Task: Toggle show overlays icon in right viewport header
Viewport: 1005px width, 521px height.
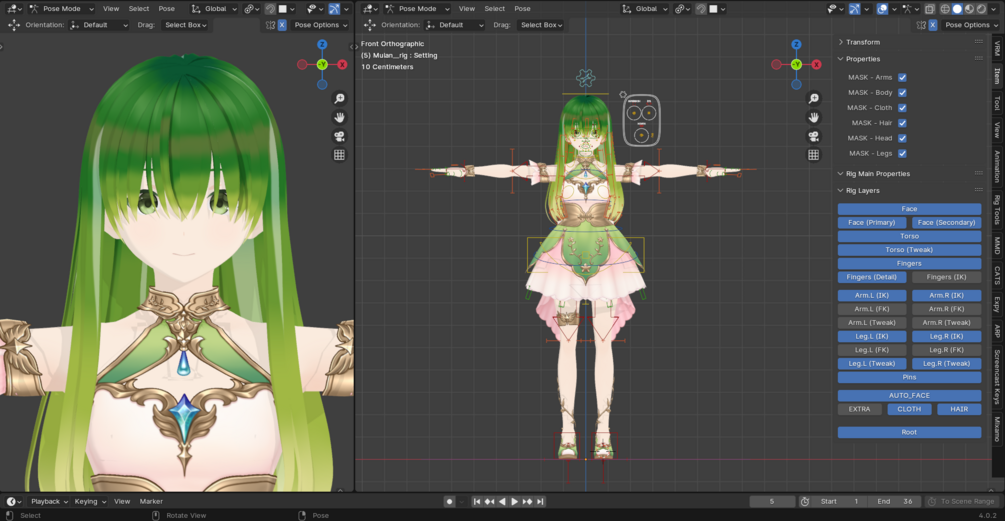Action: [x=883, y=9]
